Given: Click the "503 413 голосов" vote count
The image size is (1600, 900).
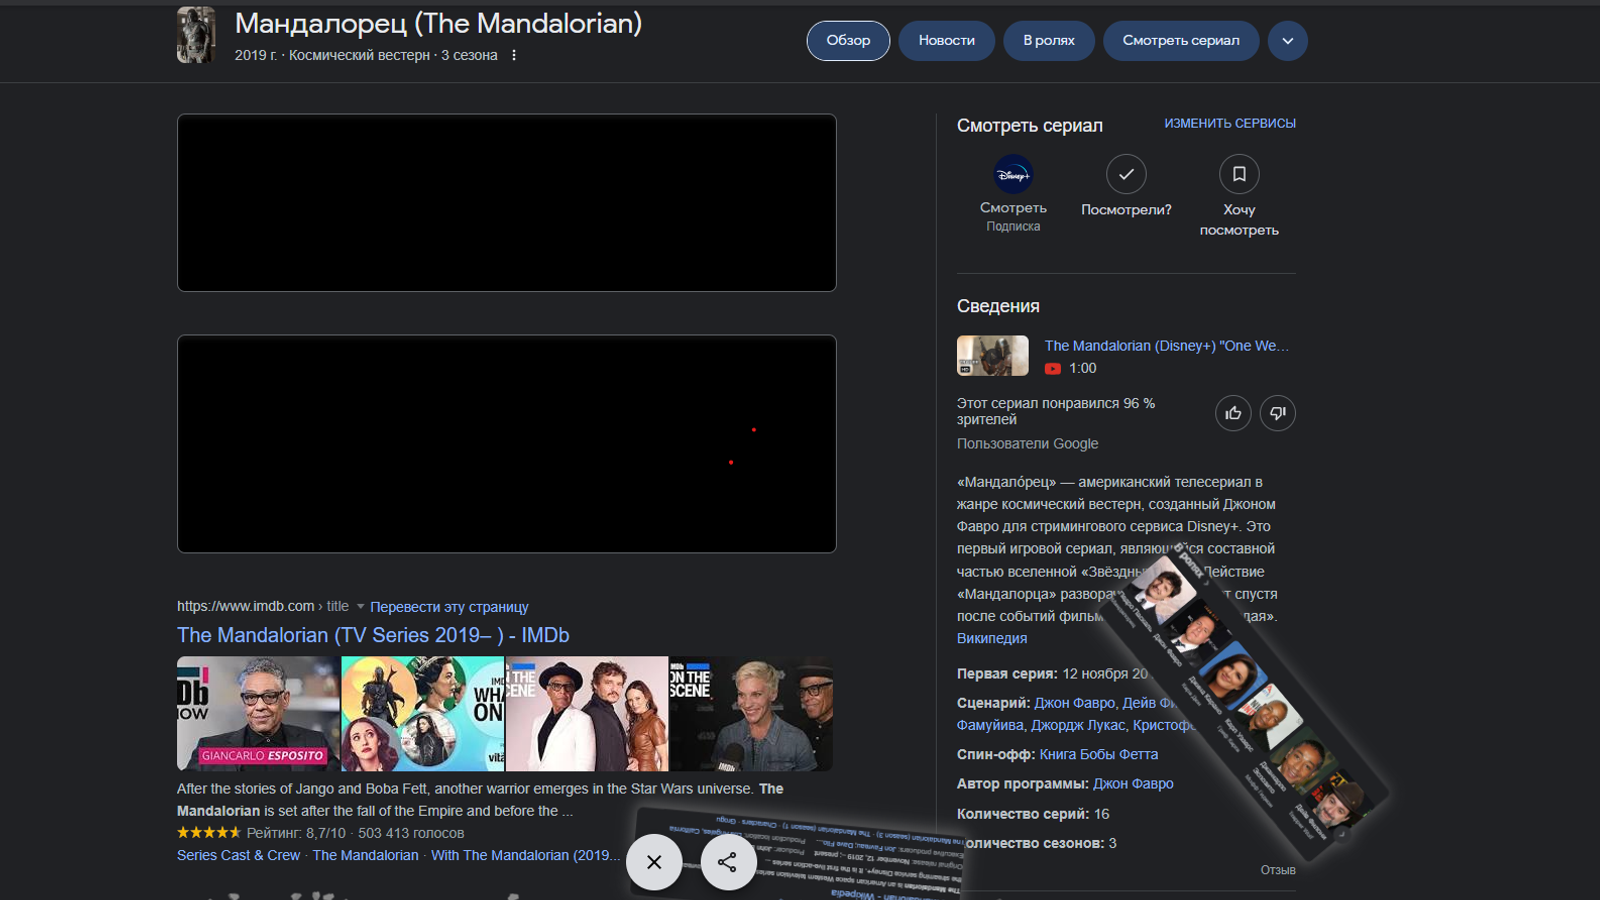Looking at the screenshot, I should click(411, 834).
